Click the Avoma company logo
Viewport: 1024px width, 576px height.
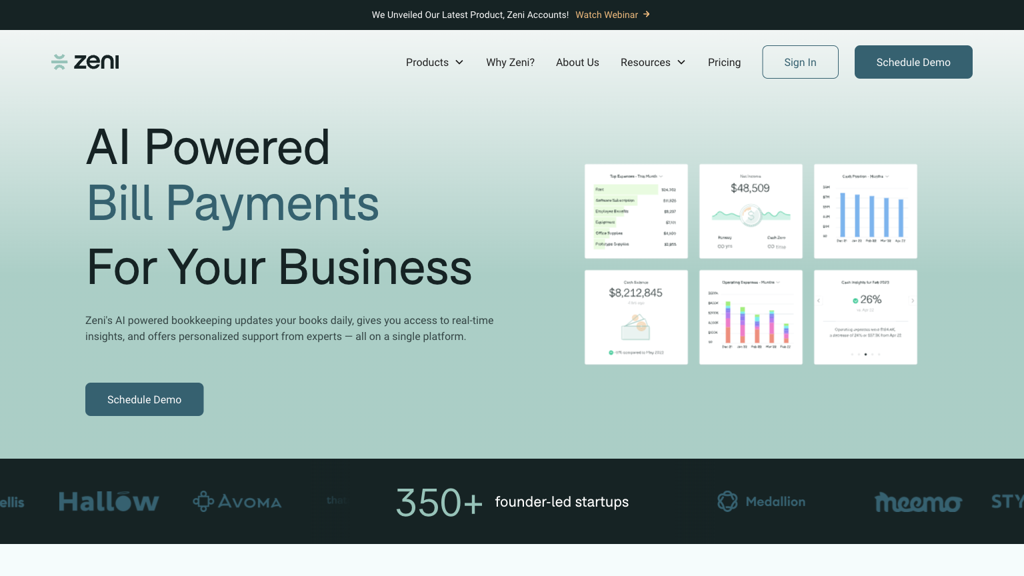coord(237,502)
